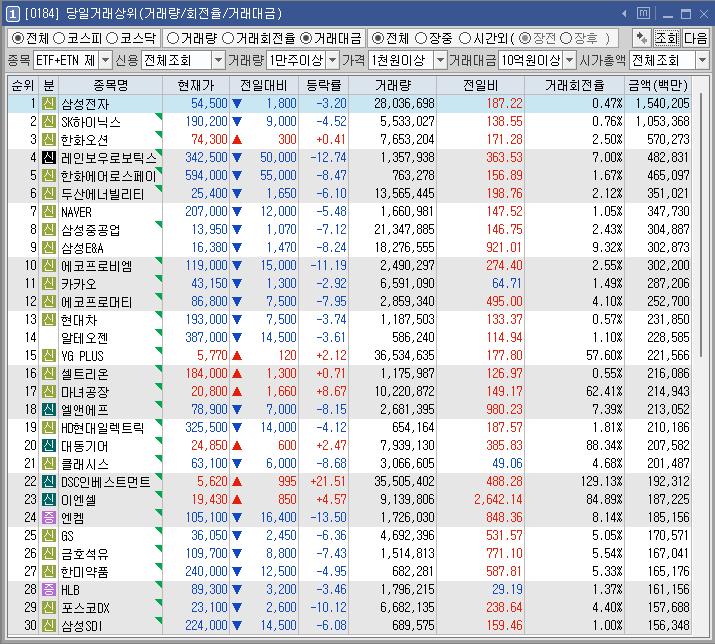Click change rate -13.50 of 엔켐
Viewport: 715px width, 644px height.
pyautogui.click(x=329, y=517)
